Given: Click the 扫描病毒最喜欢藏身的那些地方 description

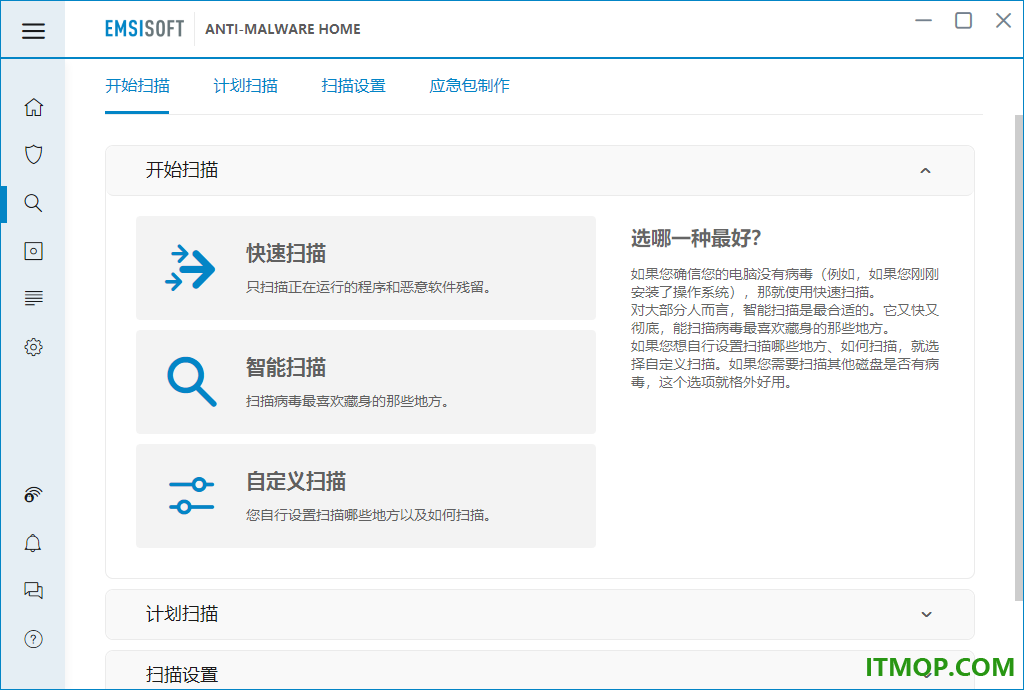Looking at the screenshot, I should [x=348, y=401].
